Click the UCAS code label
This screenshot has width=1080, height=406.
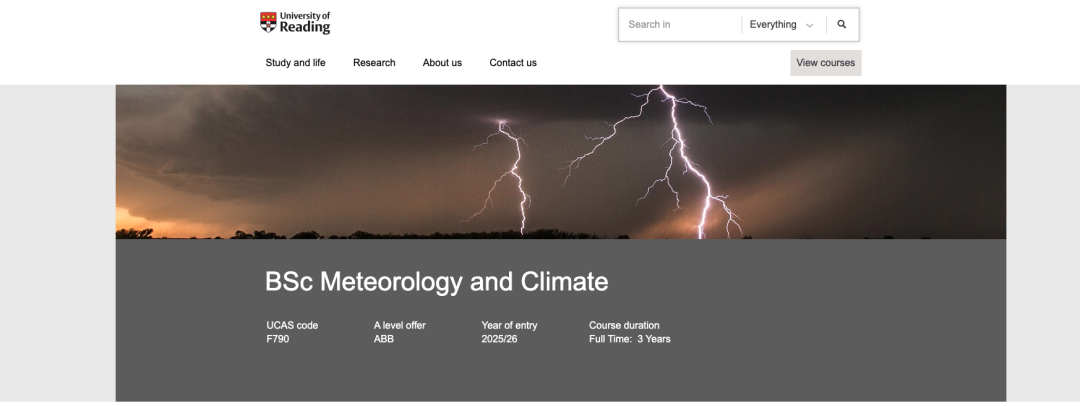pyautogui.click(x=292, y=325)
